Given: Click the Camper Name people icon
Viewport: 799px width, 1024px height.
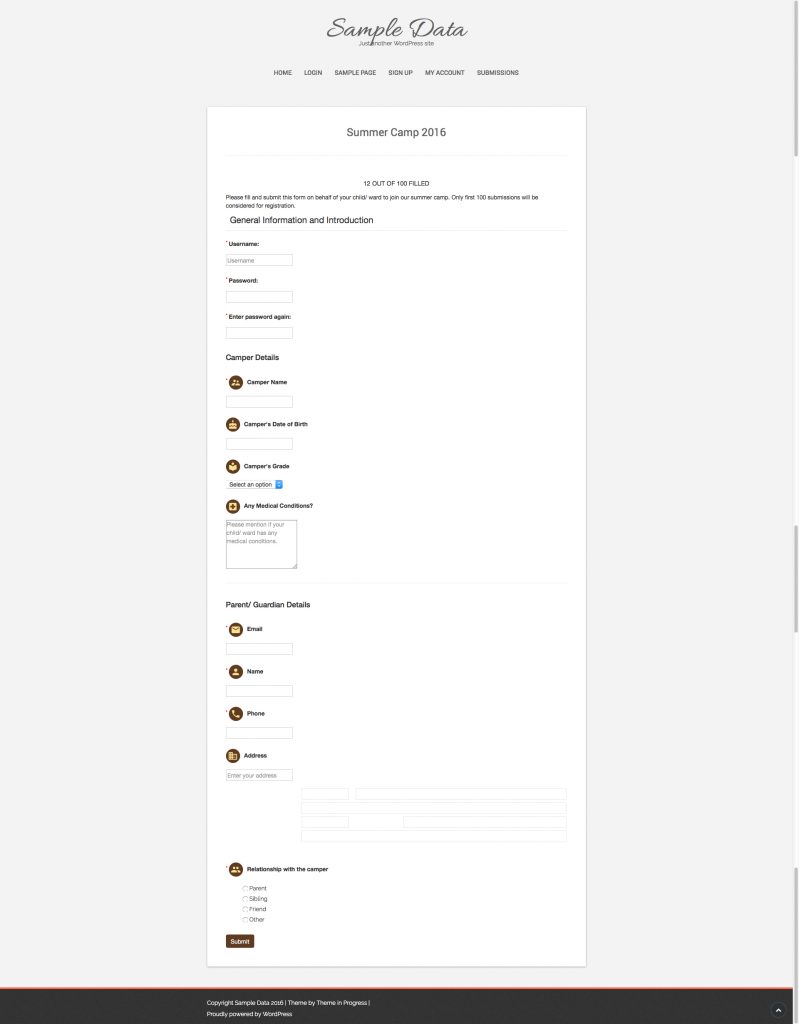Looking at the screenshot, I should point(236,383).
